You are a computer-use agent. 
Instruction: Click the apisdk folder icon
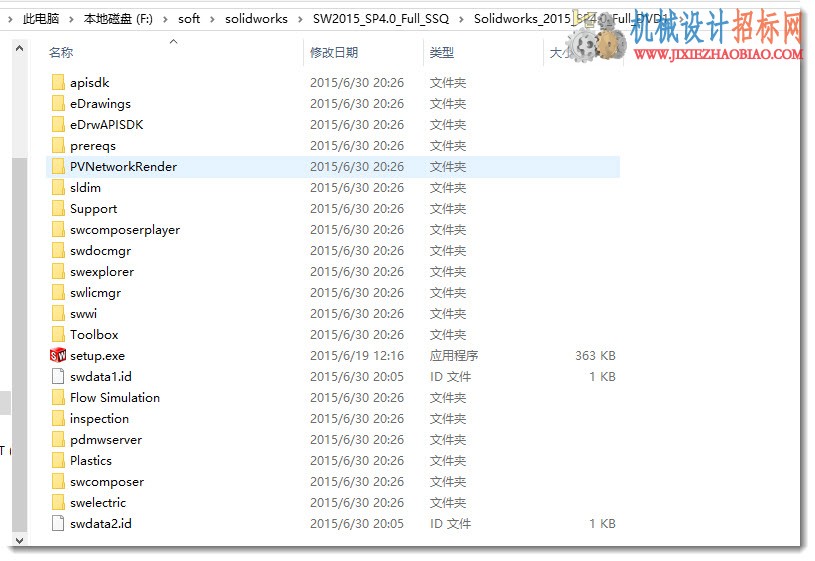click(x=58, y=82)
